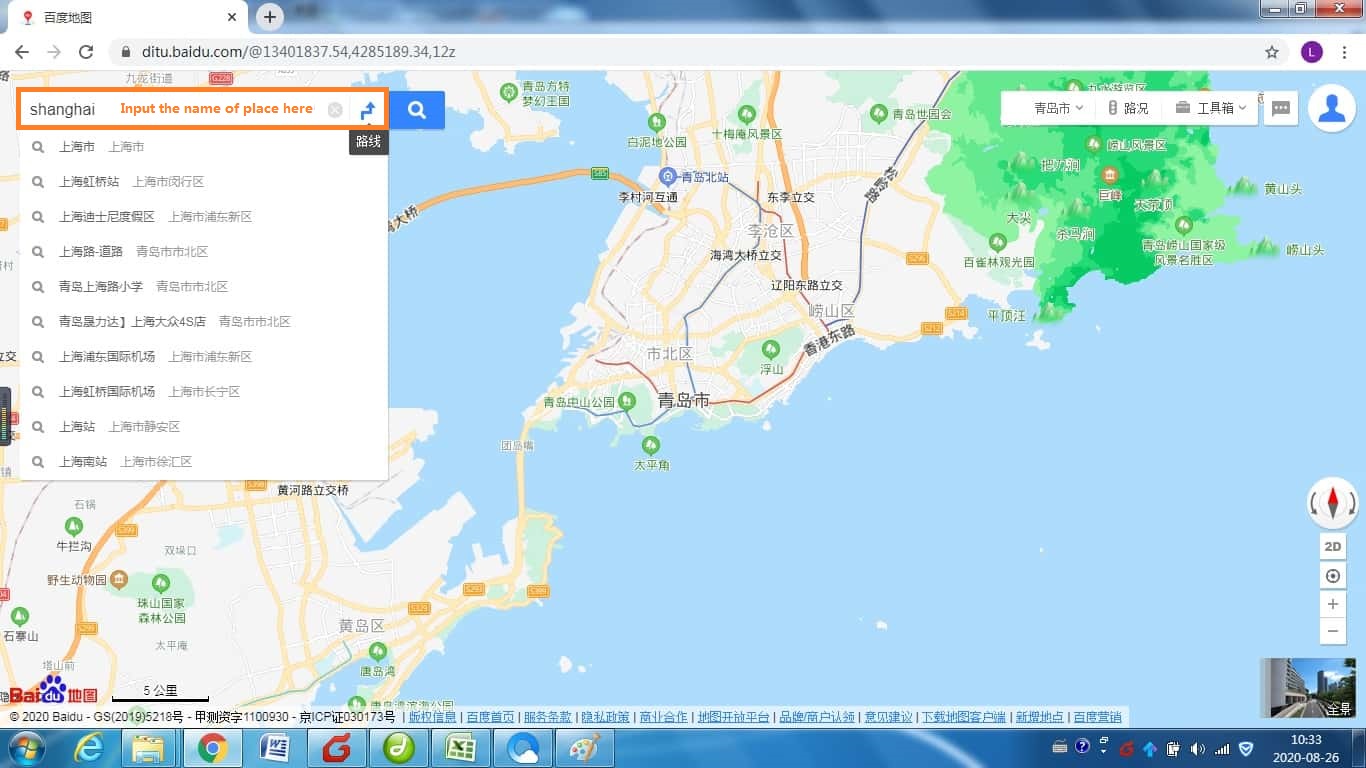Click the 牛拦沟 park marker
This screenshot has width=1366, height=768.
(73, 525)
